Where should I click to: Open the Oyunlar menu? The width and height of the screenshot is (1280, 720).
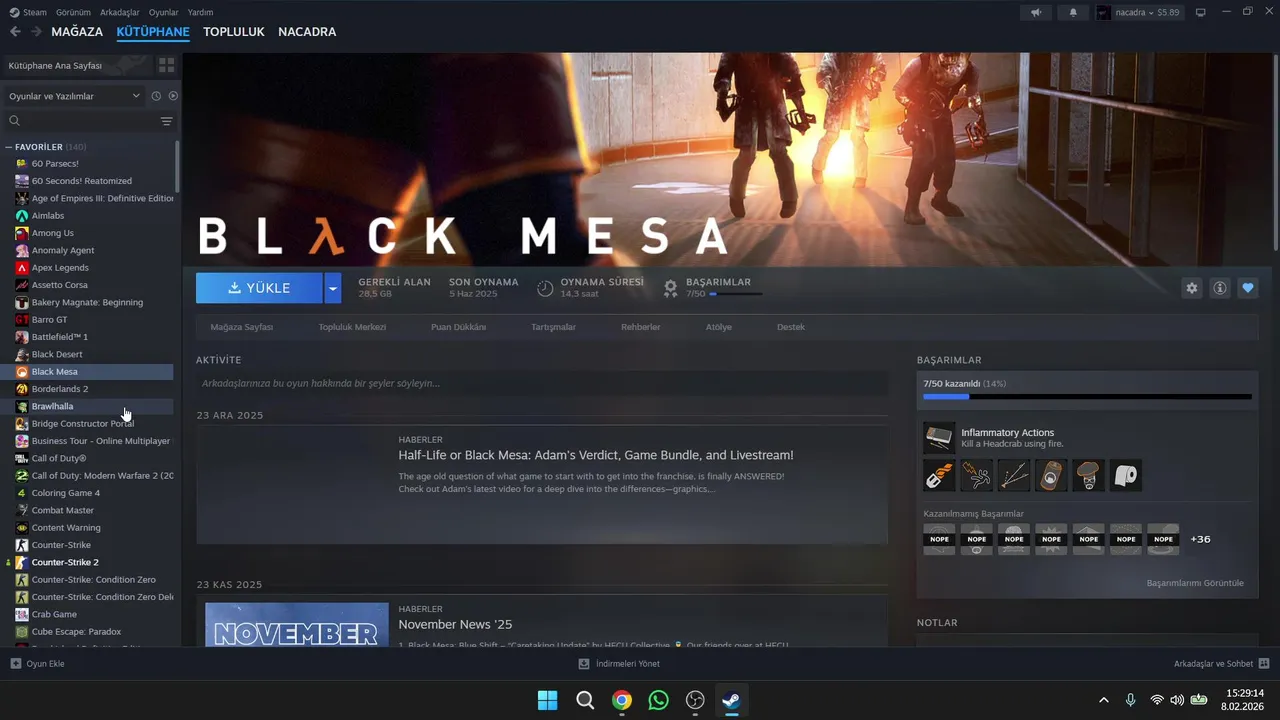(164, 12)
